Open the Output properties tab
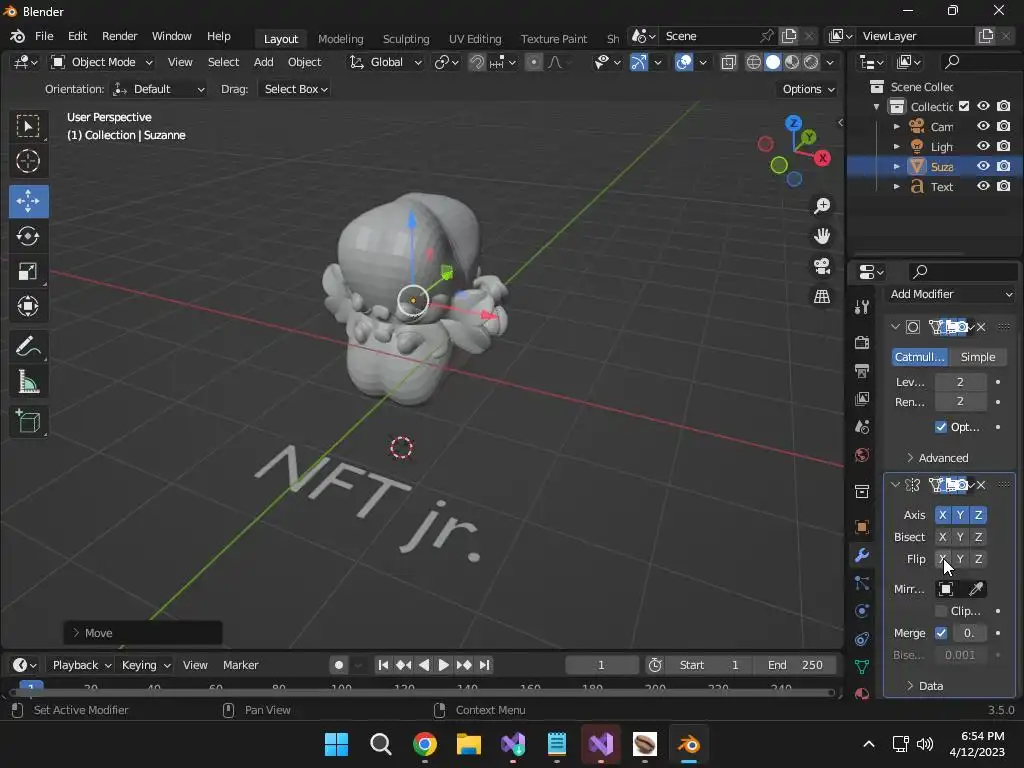This screenshot has width=1024, height=768. tap(862, 371)
